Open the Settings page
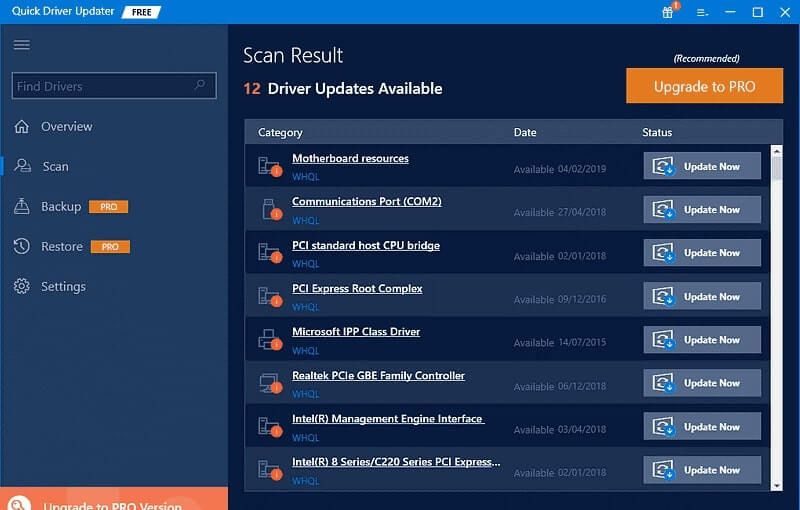 tap(63, 287)
